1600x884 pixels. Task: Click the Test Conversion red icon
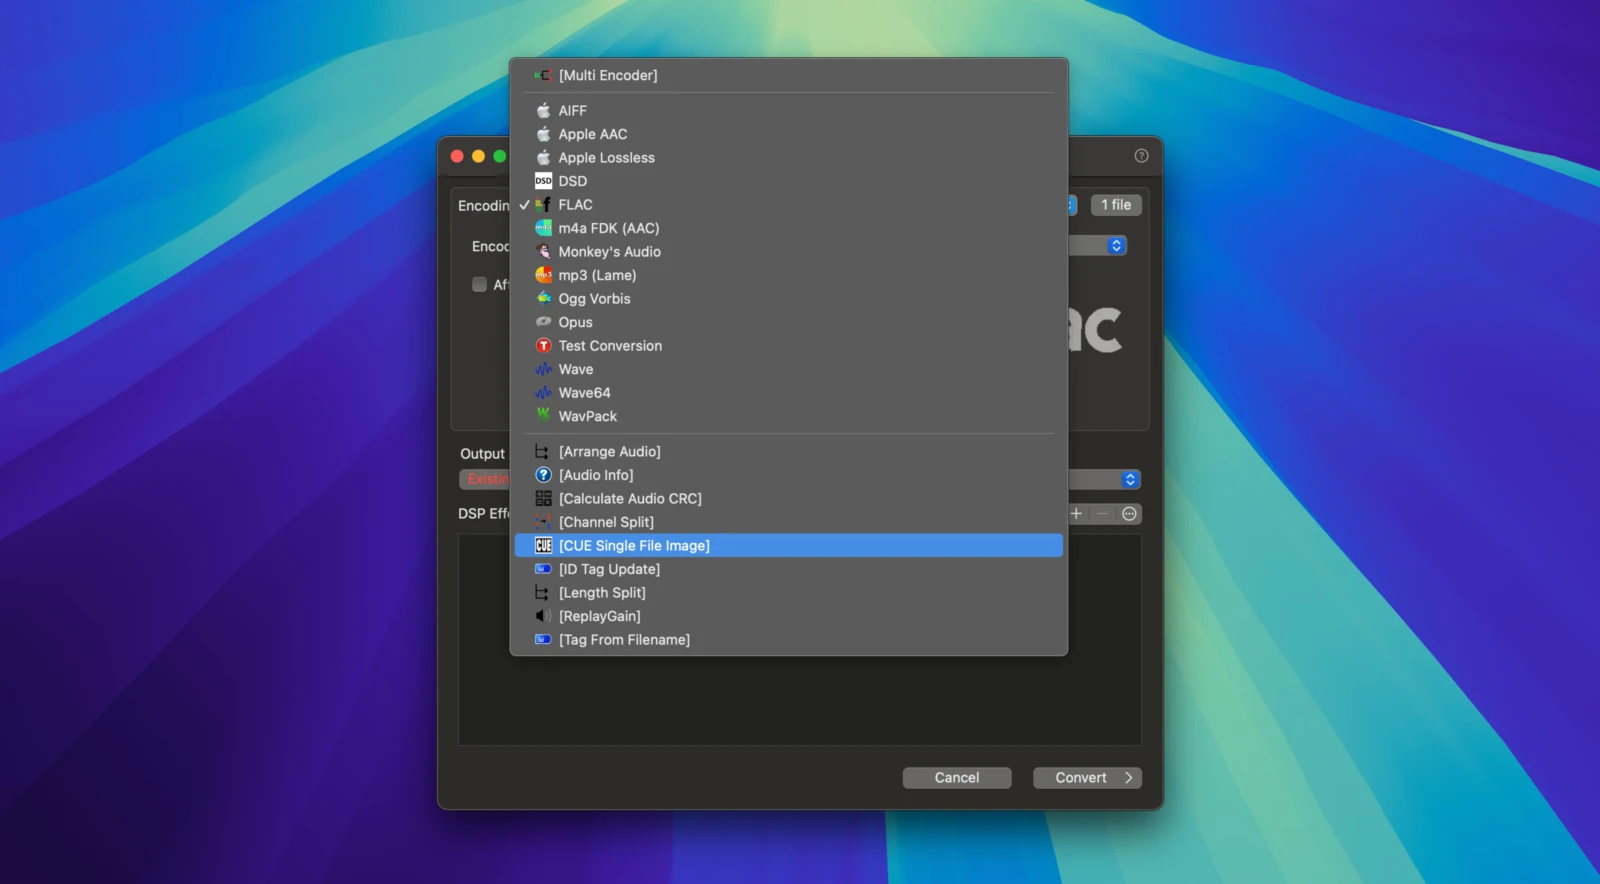pyautogui.click(x=543, y=346)
